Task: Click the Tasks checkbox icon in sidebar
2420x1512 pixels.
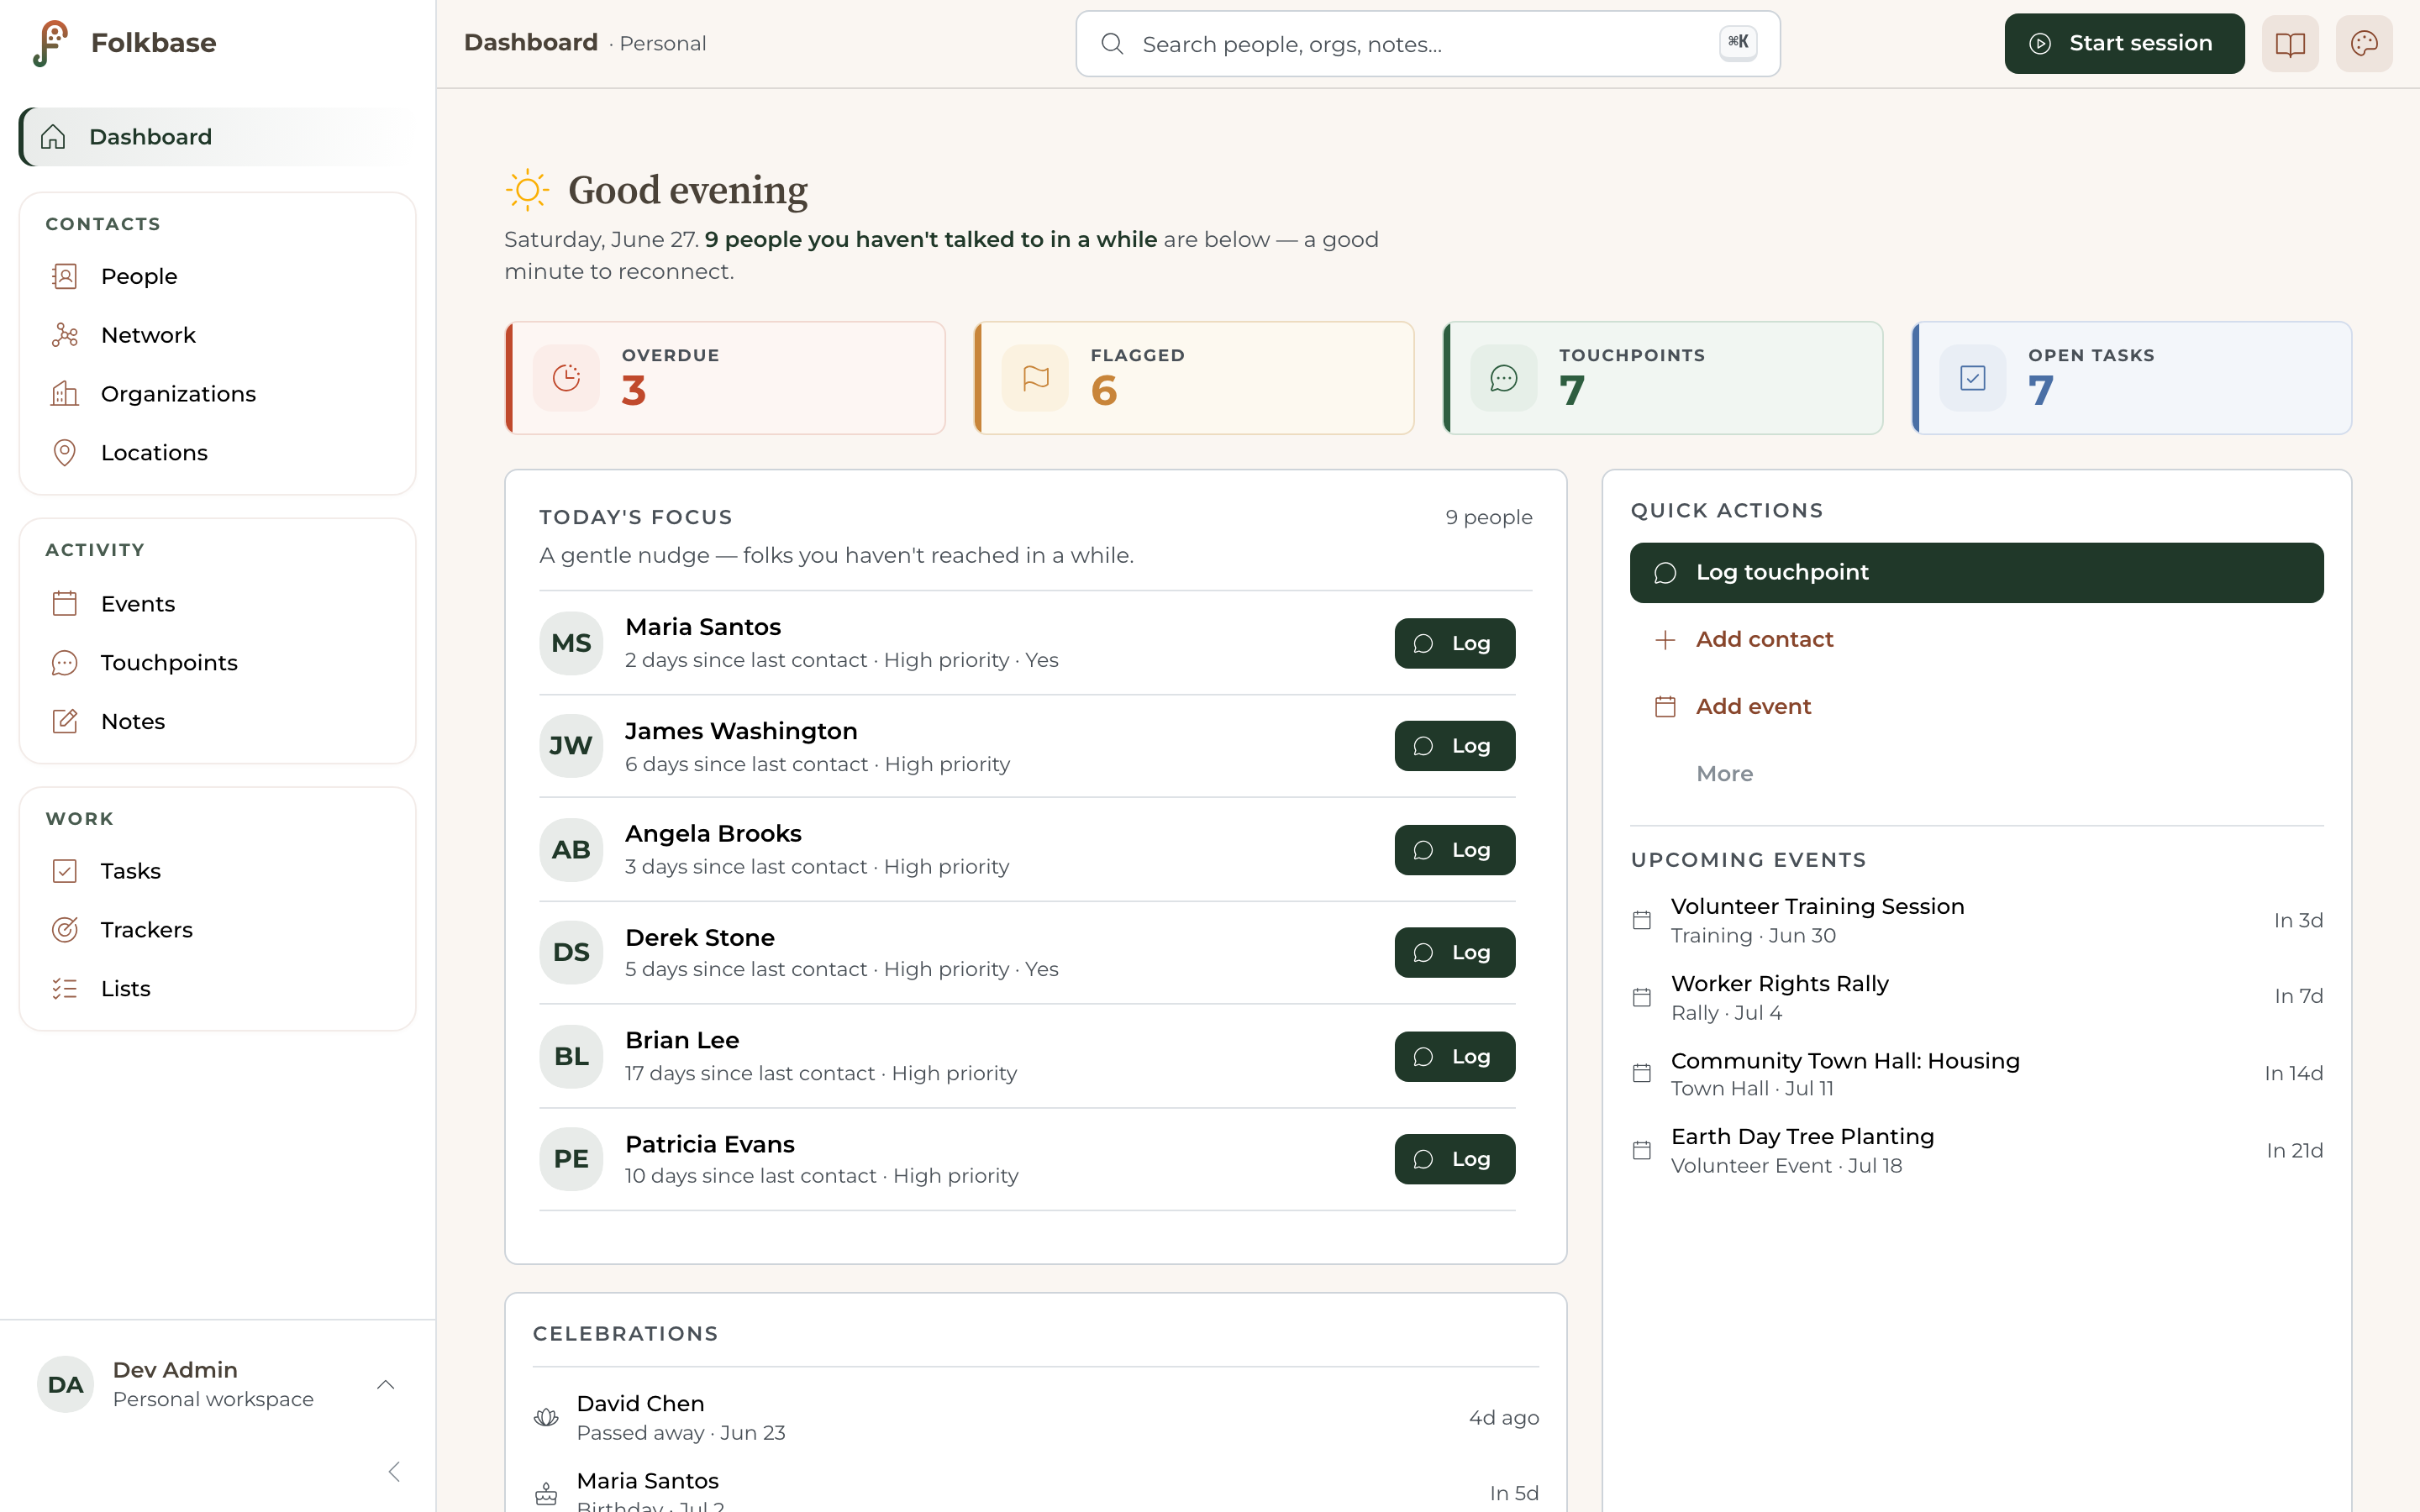Action: [65, 871]
